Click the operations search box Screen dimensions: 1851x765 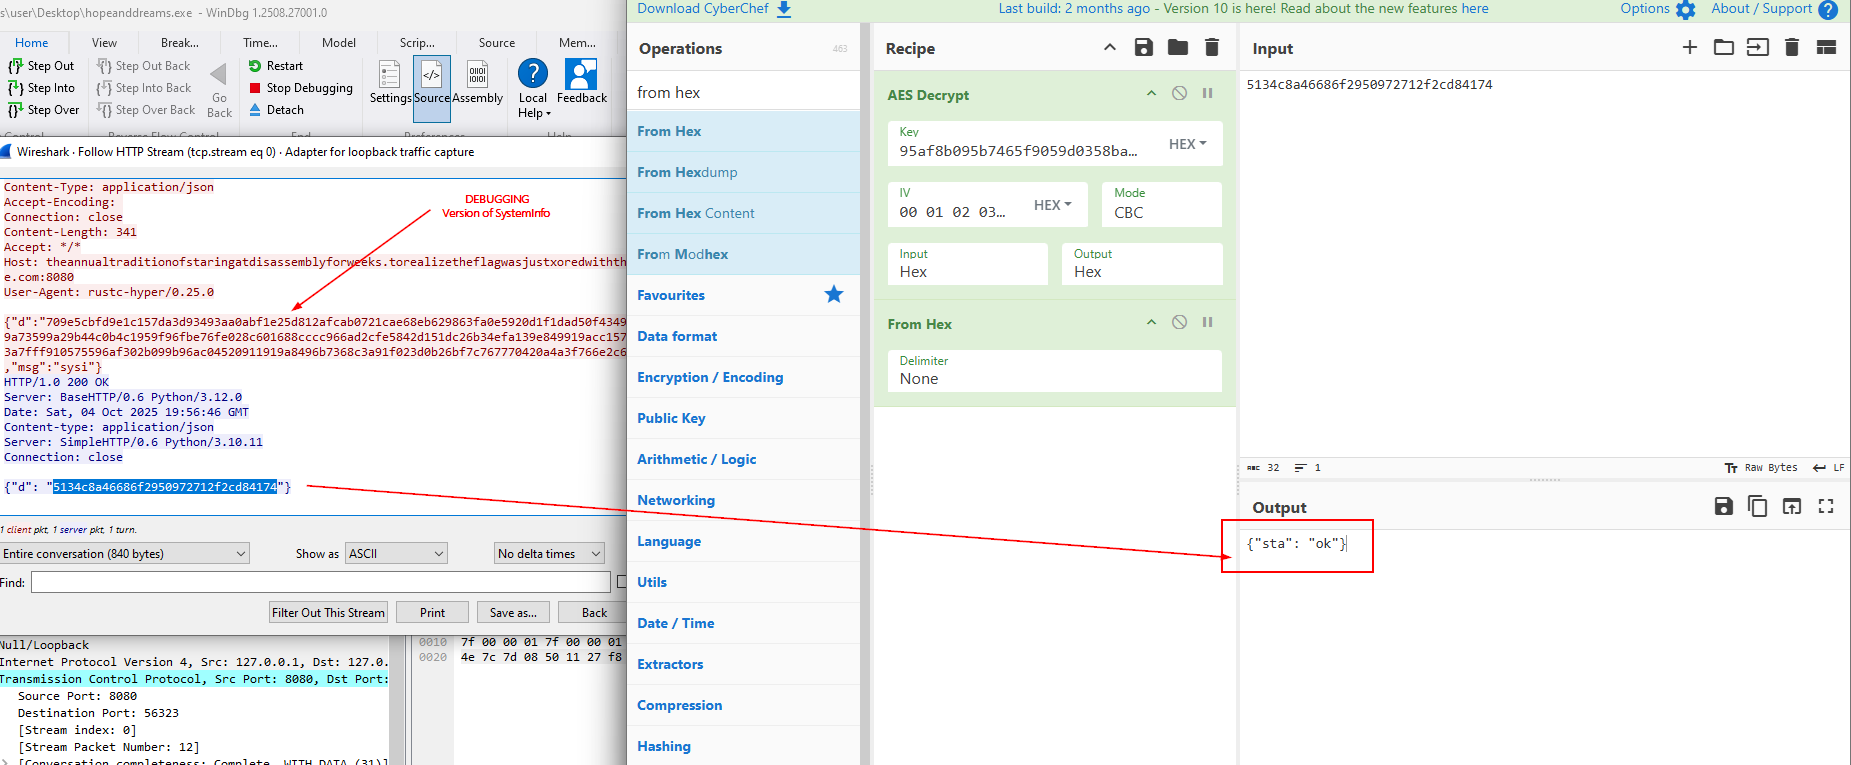tap(742, 92)
